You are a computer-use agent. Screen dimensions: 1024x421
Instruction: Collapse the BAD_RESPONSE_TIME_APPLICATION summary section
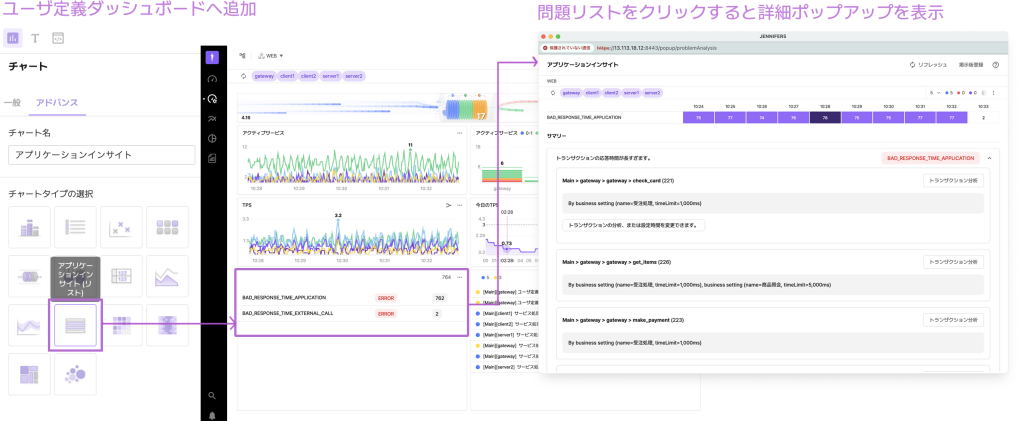[989, 158]
